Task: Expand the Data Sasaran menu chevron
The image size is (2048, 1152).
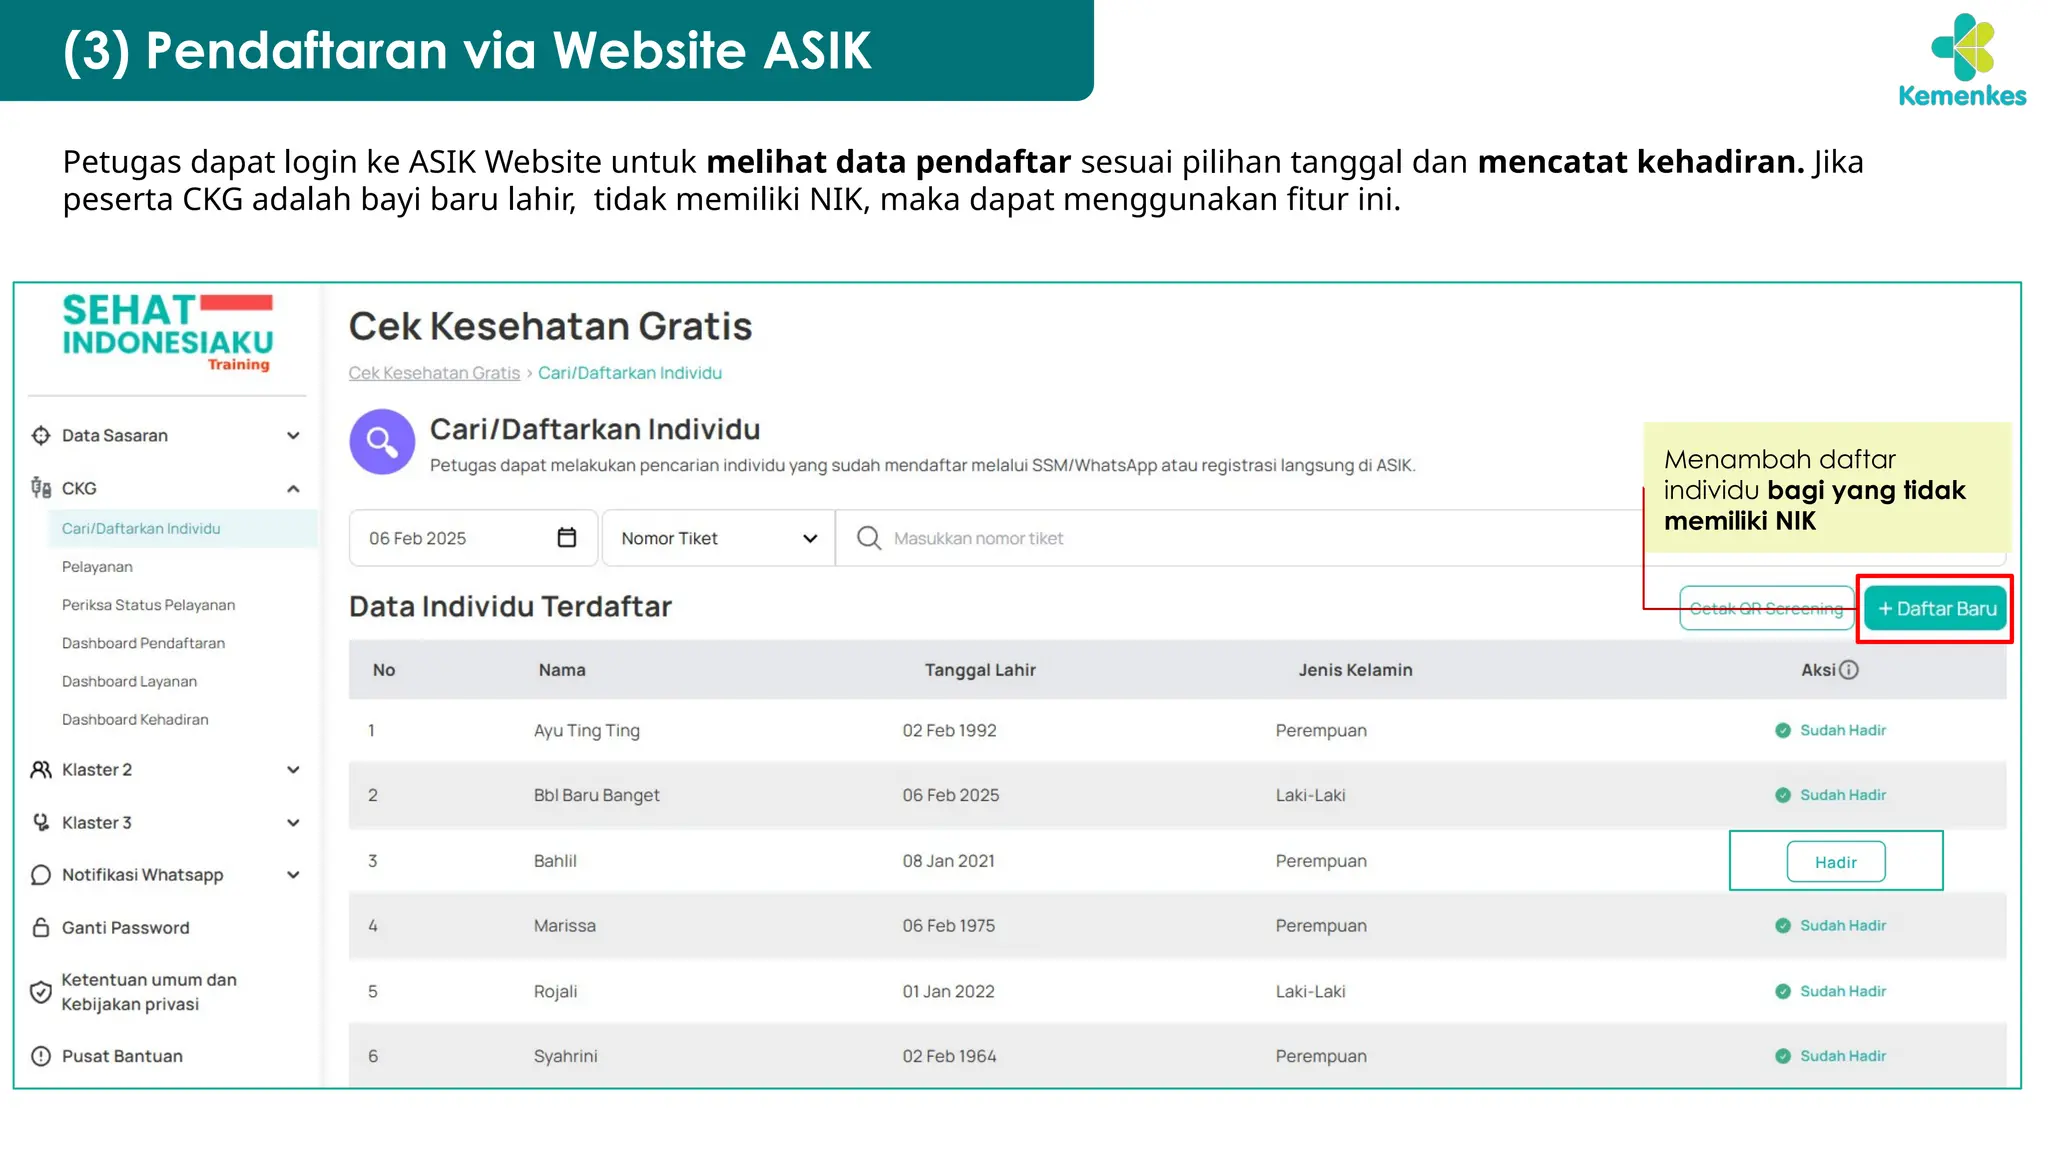Action: click(293, 435)
